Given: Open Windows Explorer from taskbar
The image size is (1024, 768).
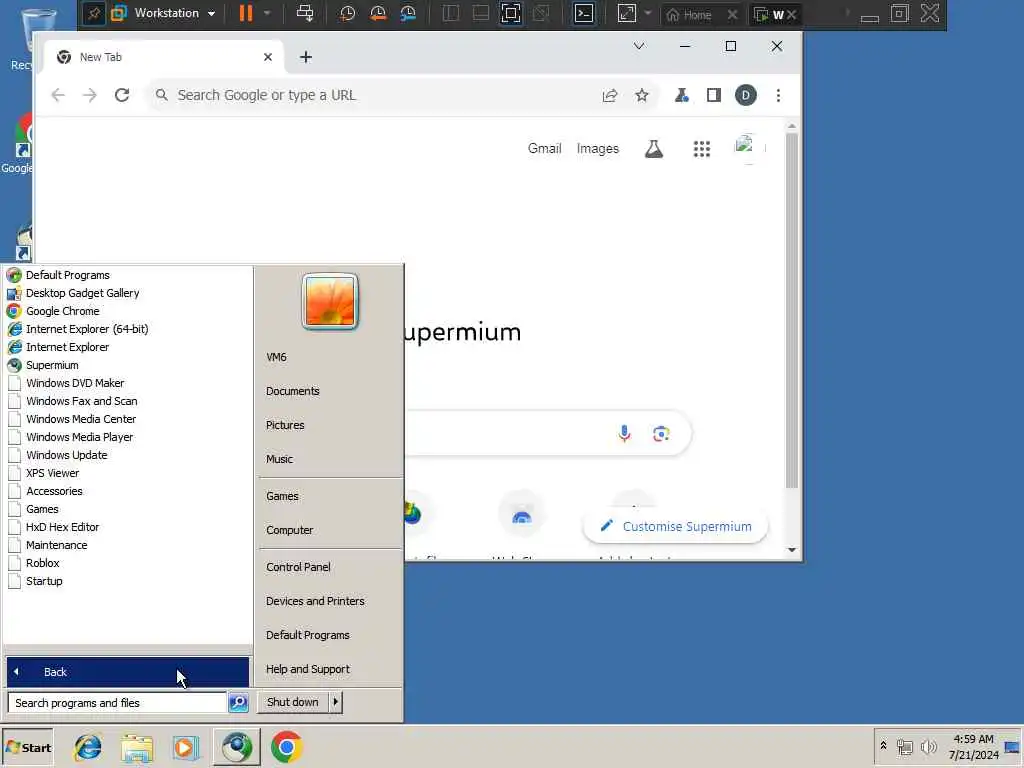Looking at the screenshot, I should pos(136,748).
